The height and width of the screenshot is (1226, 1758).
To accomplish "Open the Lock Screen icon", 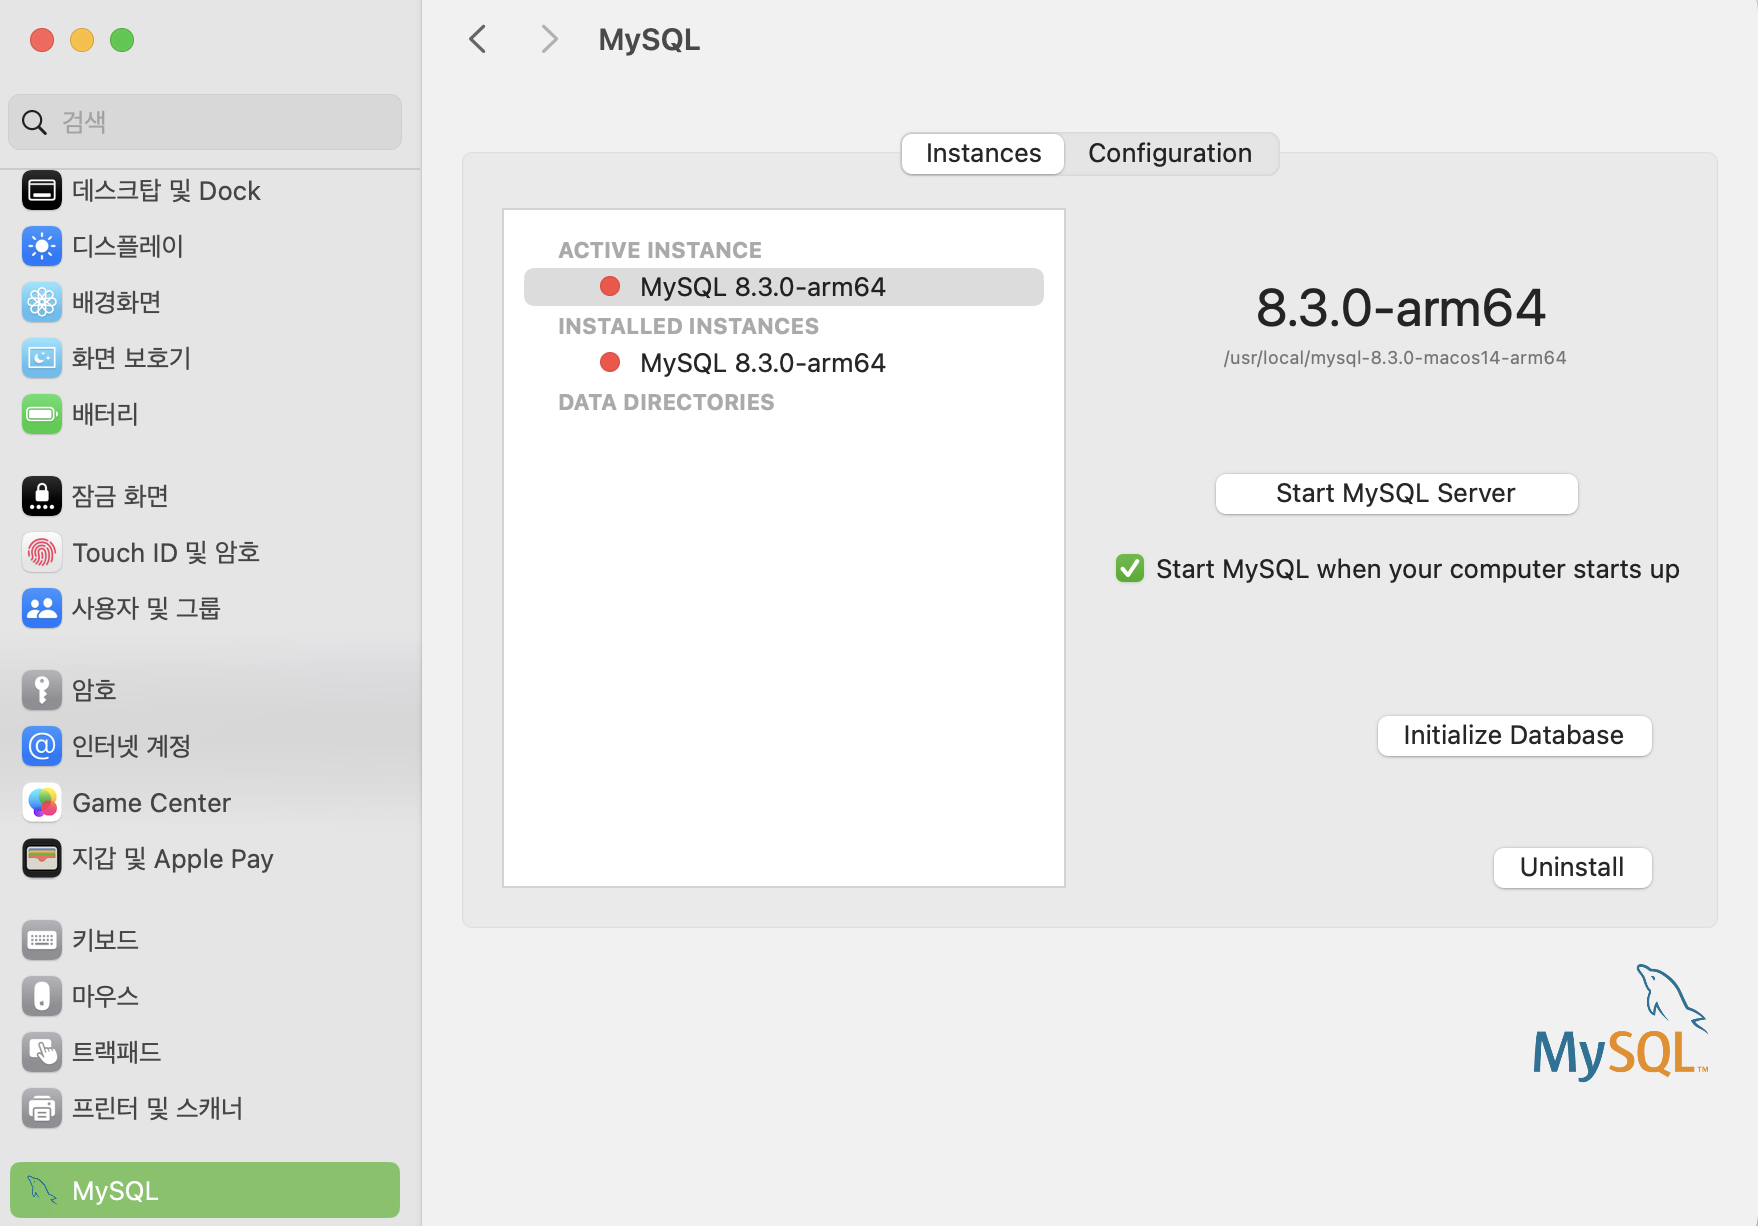I will tap(42, 496).
